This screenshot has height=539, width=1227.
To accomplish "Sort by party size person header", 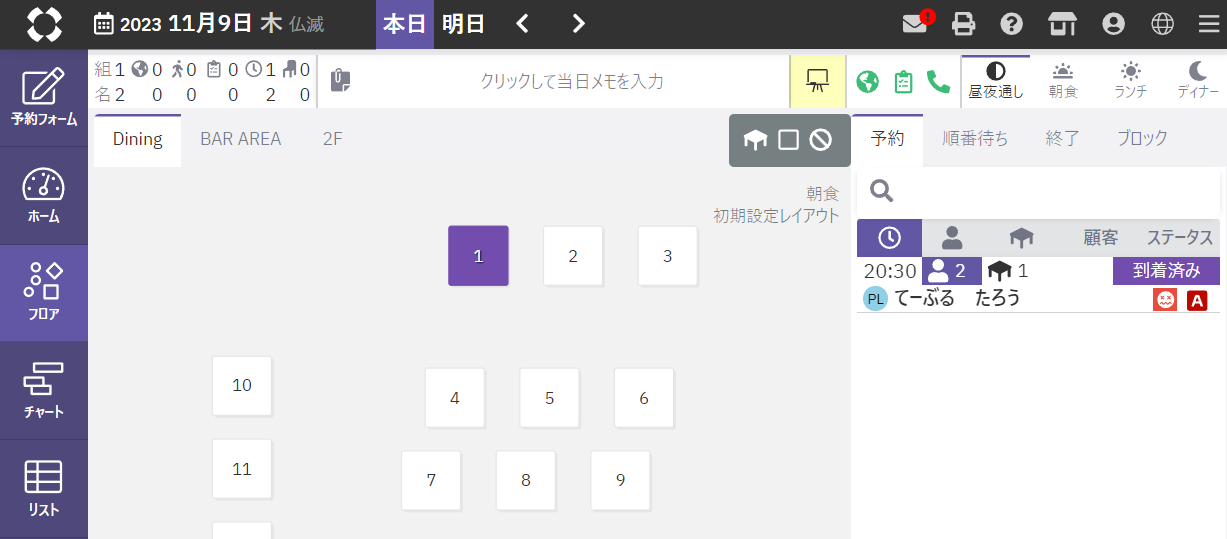I will pyautogui.click(x=952, y=238).
